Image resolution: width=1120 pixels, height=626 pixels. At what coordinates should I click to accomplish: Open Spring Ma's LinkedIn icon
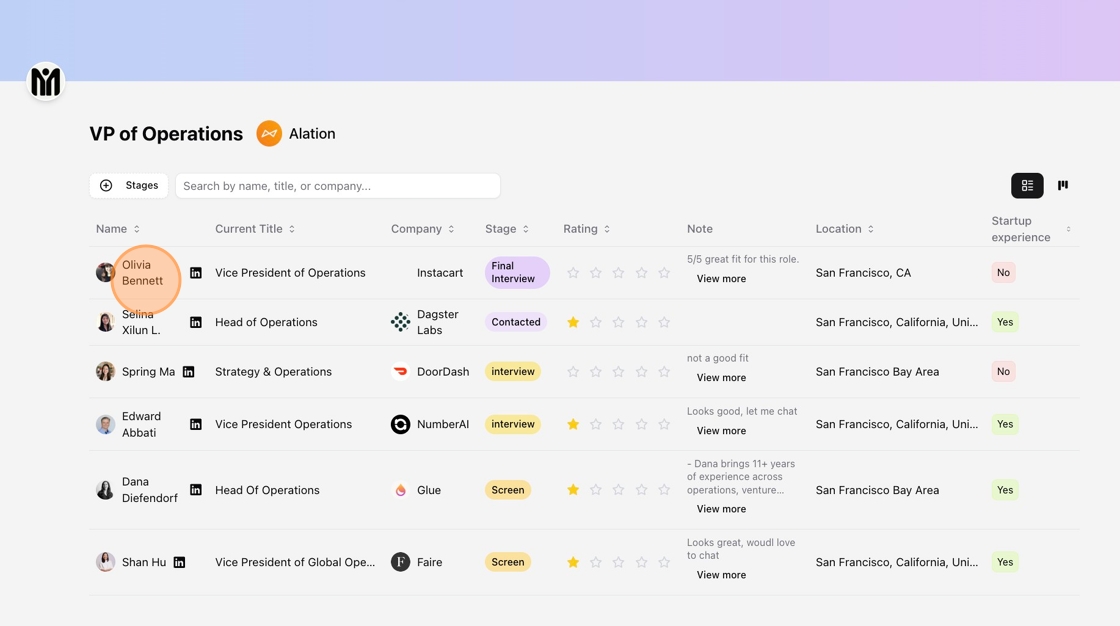(189, 372)
